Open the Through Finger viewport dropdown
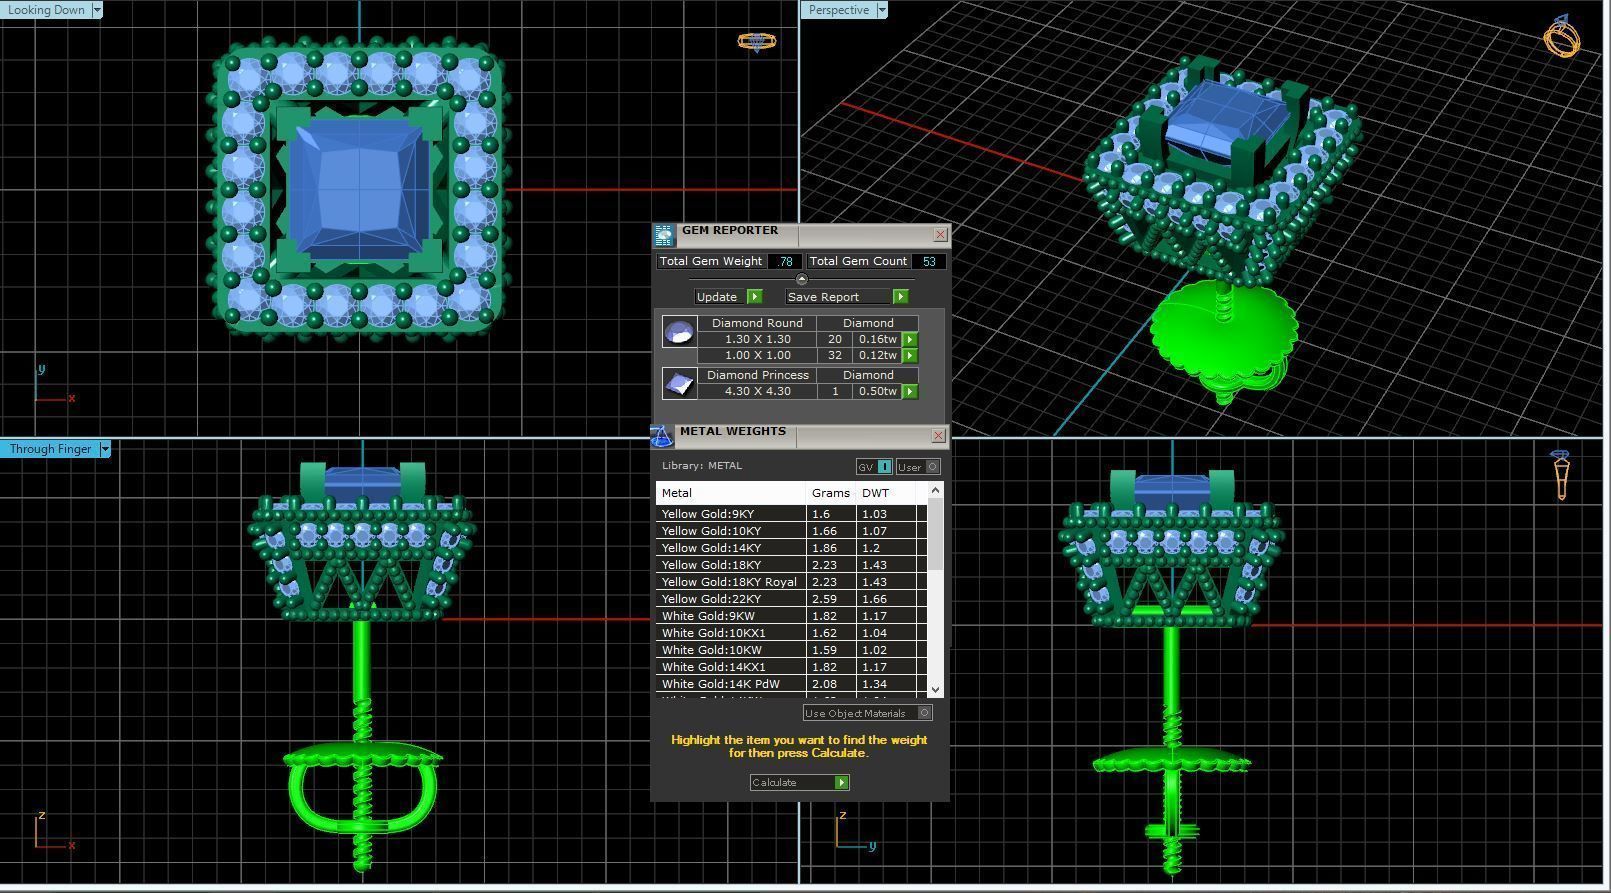This screenshot has width=1611, height=893. pyautogui.click(x=105, y=449)
